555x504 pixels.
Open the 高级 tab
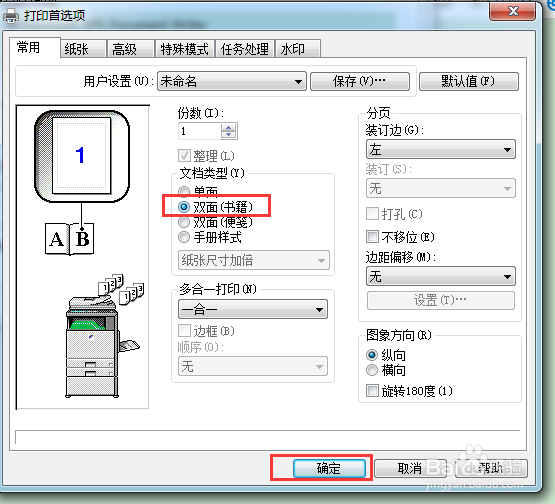131,49
